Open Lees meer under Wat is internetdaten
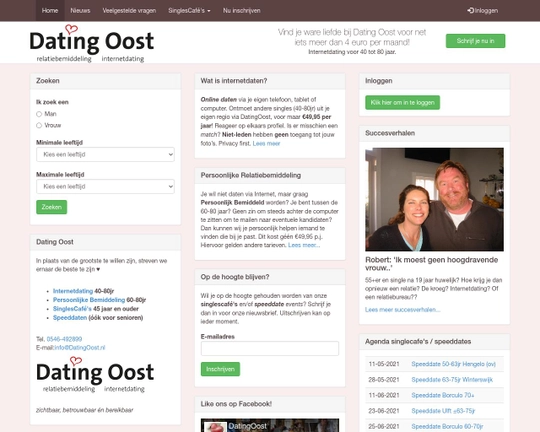 (x=266, y=143)
